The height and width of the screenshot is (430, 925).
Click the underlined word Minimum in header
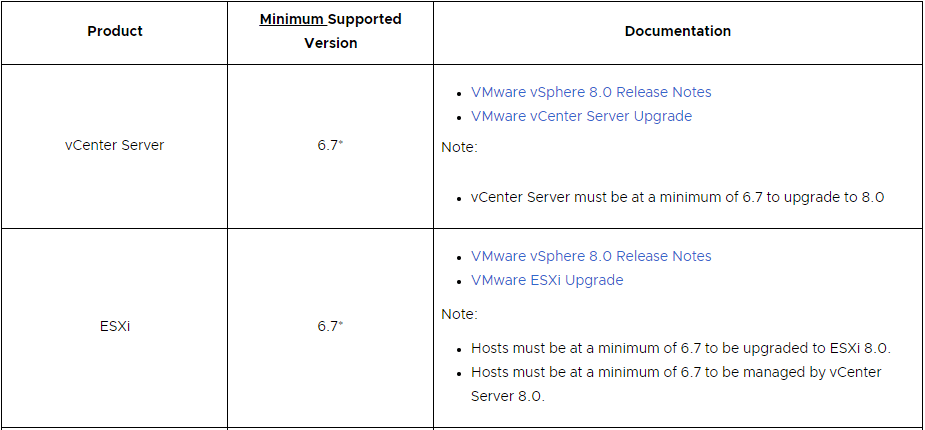(291, 19)
